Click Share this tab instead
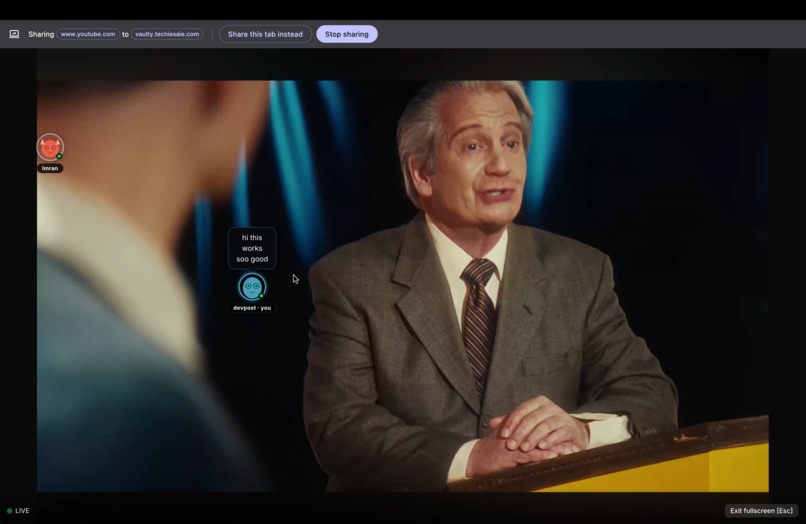The image size is (806, 524). coord(265,34)
